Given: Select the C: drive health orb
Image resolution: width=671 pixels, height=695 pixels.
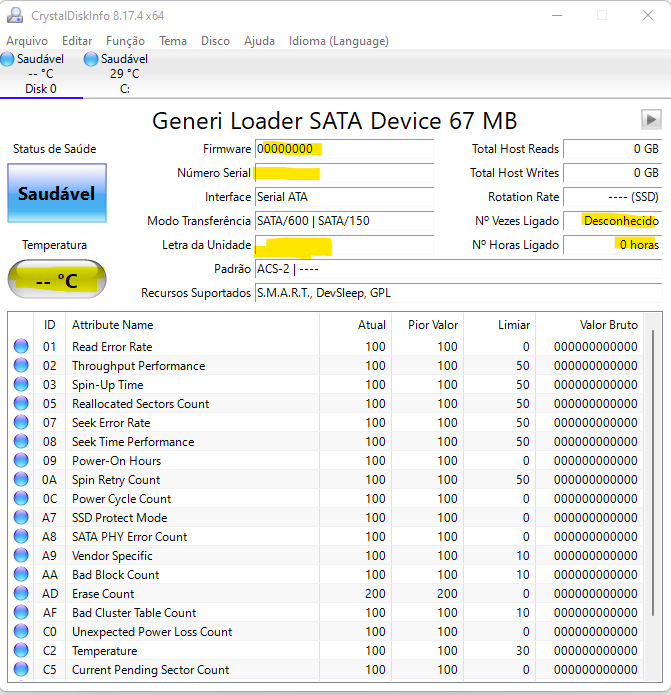Looking at the screenshot, I should click(x=91, y=59).
